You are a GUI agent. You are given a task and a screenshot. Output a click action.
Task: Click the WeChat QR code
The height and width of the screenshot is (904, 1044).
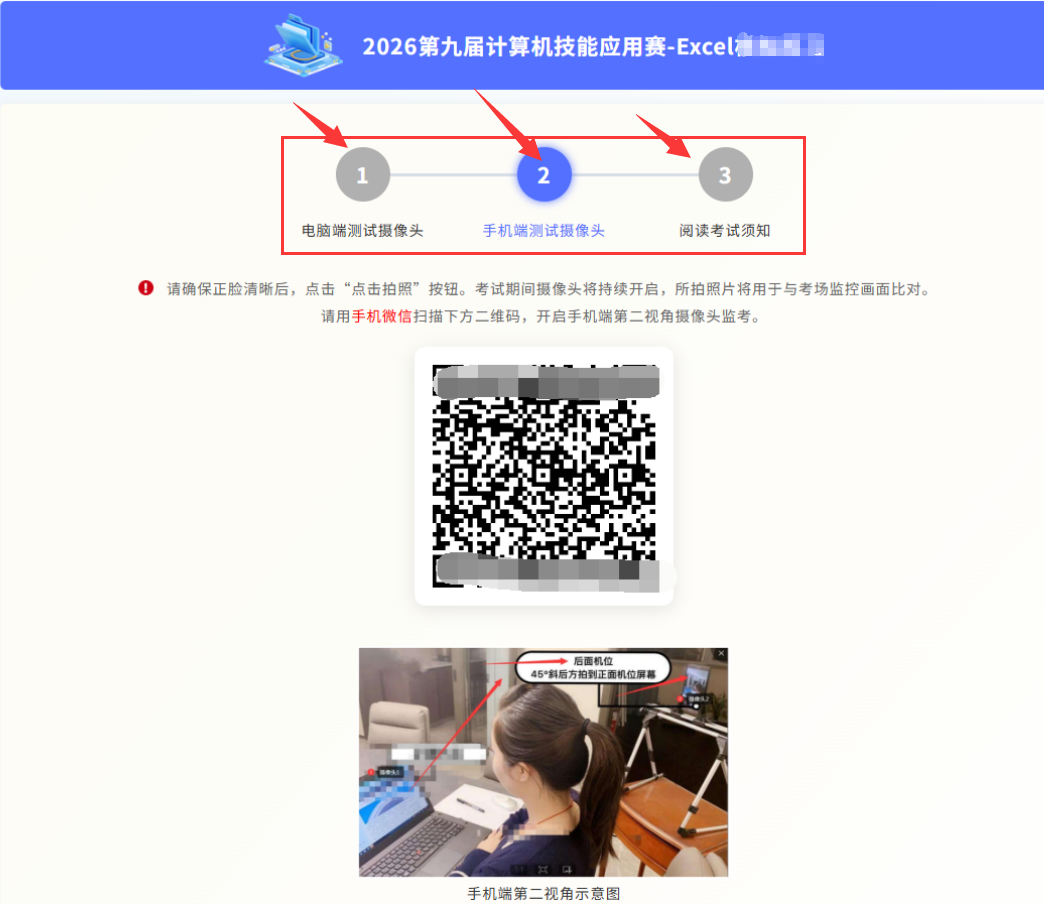pos(544,476)
